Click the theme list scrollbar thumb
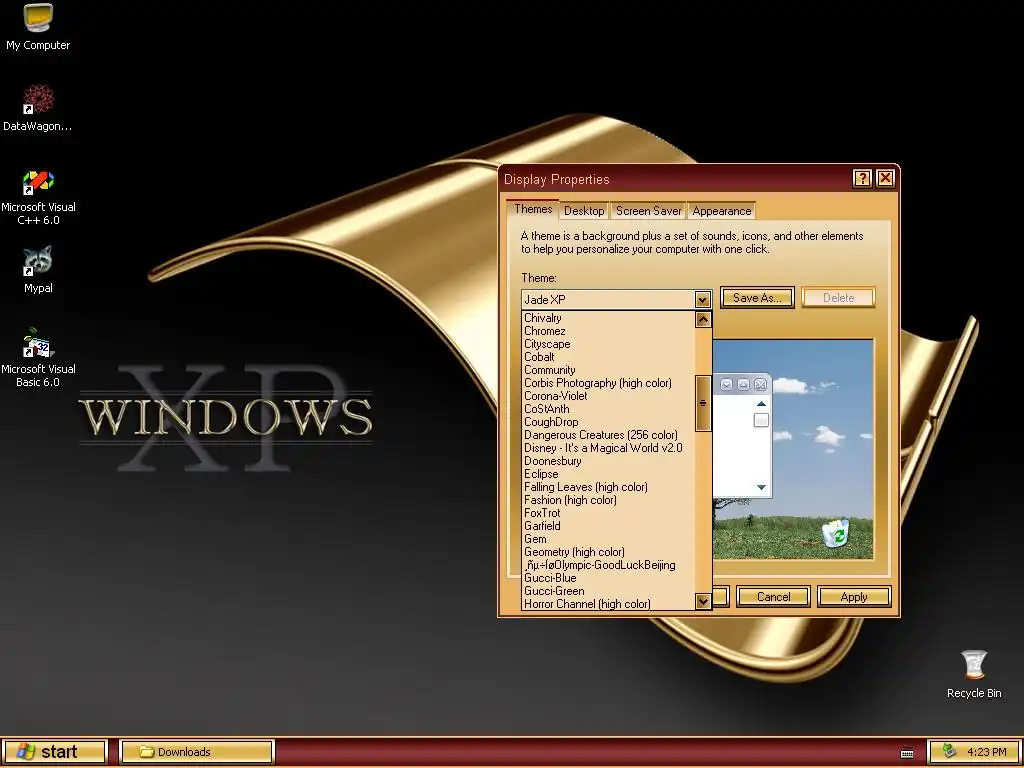1024x768 pixels. coord(703,403)
